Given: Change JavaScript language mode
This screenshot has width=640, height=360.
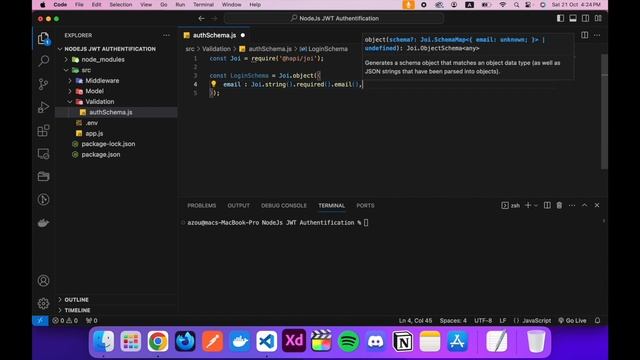Looking at the screenshot, I should point(536,320).
